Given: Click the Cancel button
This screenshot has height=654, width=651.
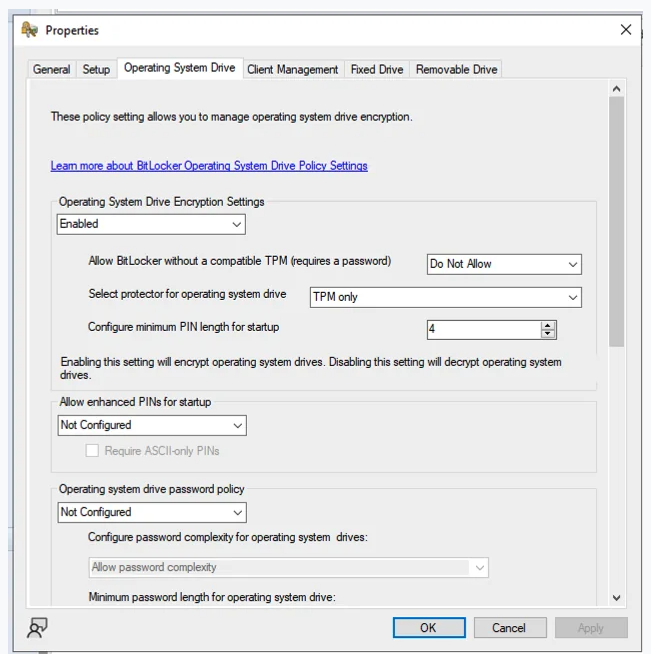Looking at the screenshot, I should click(510, 627).
